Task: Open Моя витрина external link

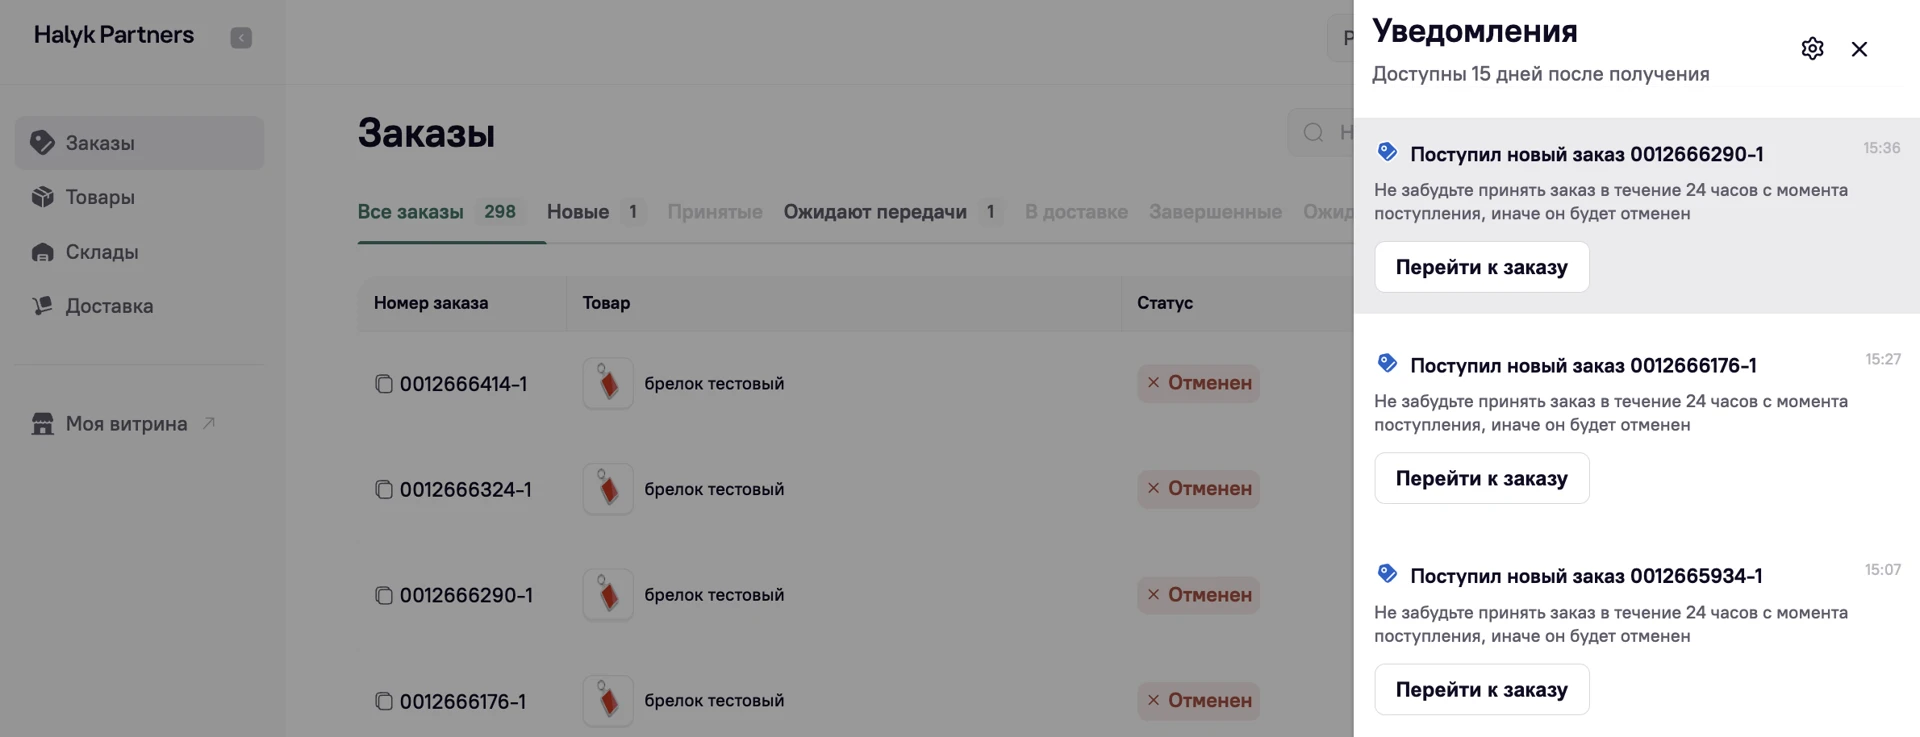Action: [x=126, y=424]
